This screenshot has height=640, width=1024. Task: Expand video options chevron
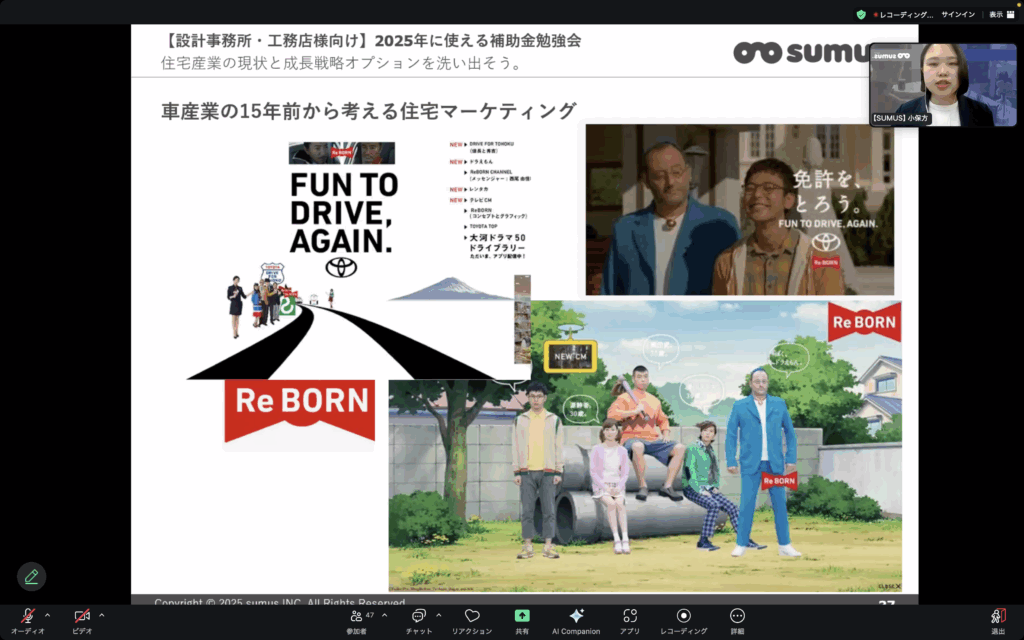tap(101, 615)
